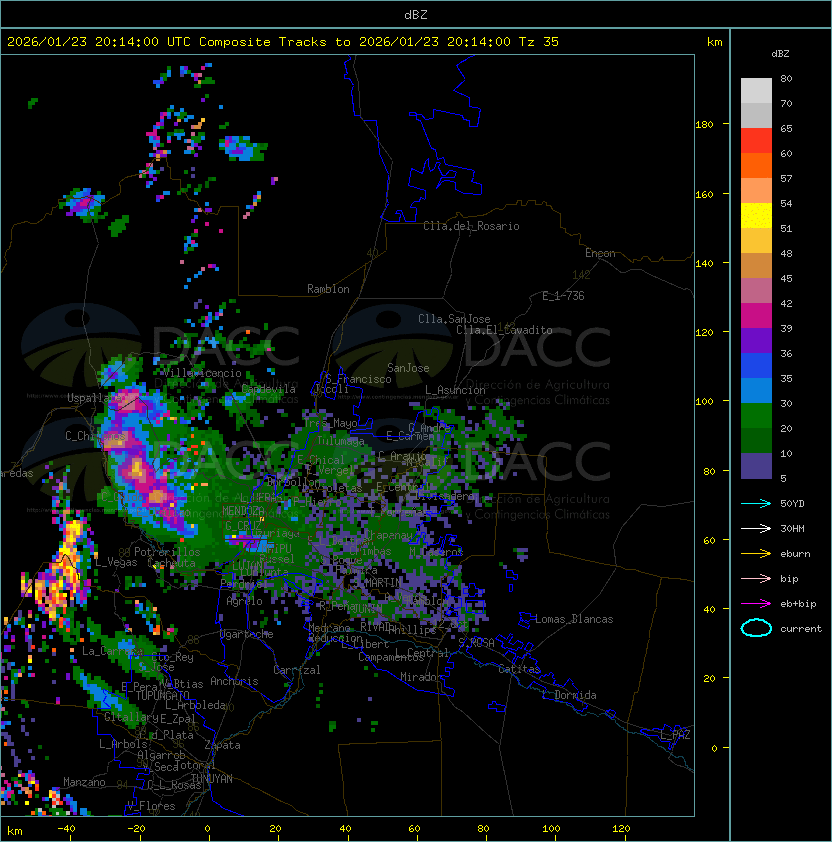Click the Catitas map label

[x=519, y=669]
